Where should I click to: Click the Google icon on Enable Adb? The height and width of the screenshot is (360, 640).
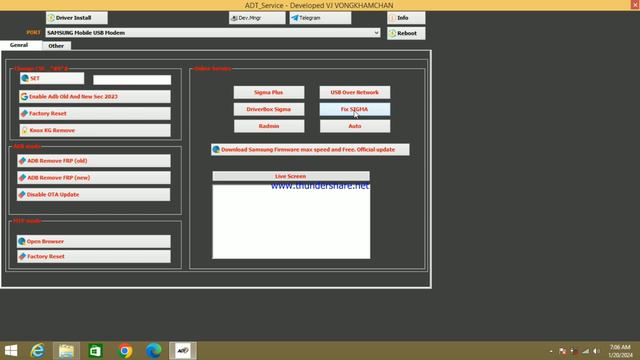tap(24, 97)
